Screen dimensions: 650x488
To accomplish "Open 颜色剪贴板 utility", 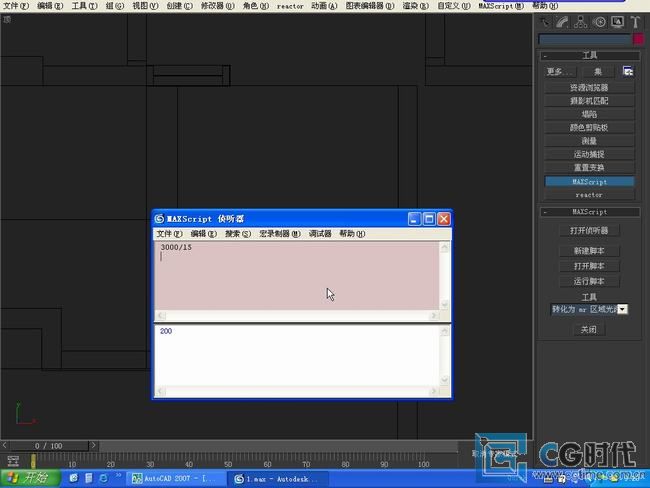I will [589, 127].
